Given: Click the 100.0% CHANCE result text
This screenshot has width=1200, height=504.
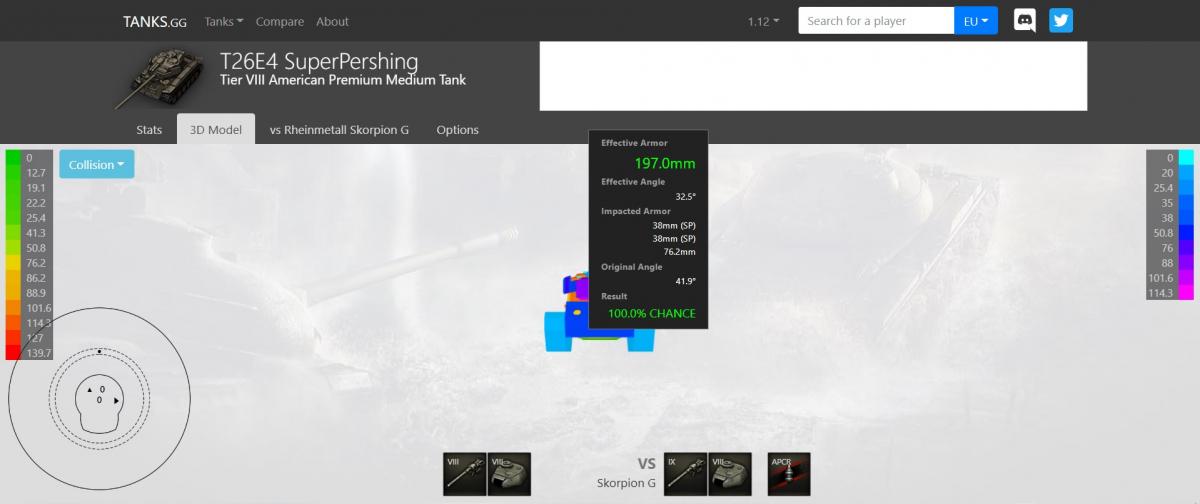Looking at the screenshot, I should (x=651, y=314).
